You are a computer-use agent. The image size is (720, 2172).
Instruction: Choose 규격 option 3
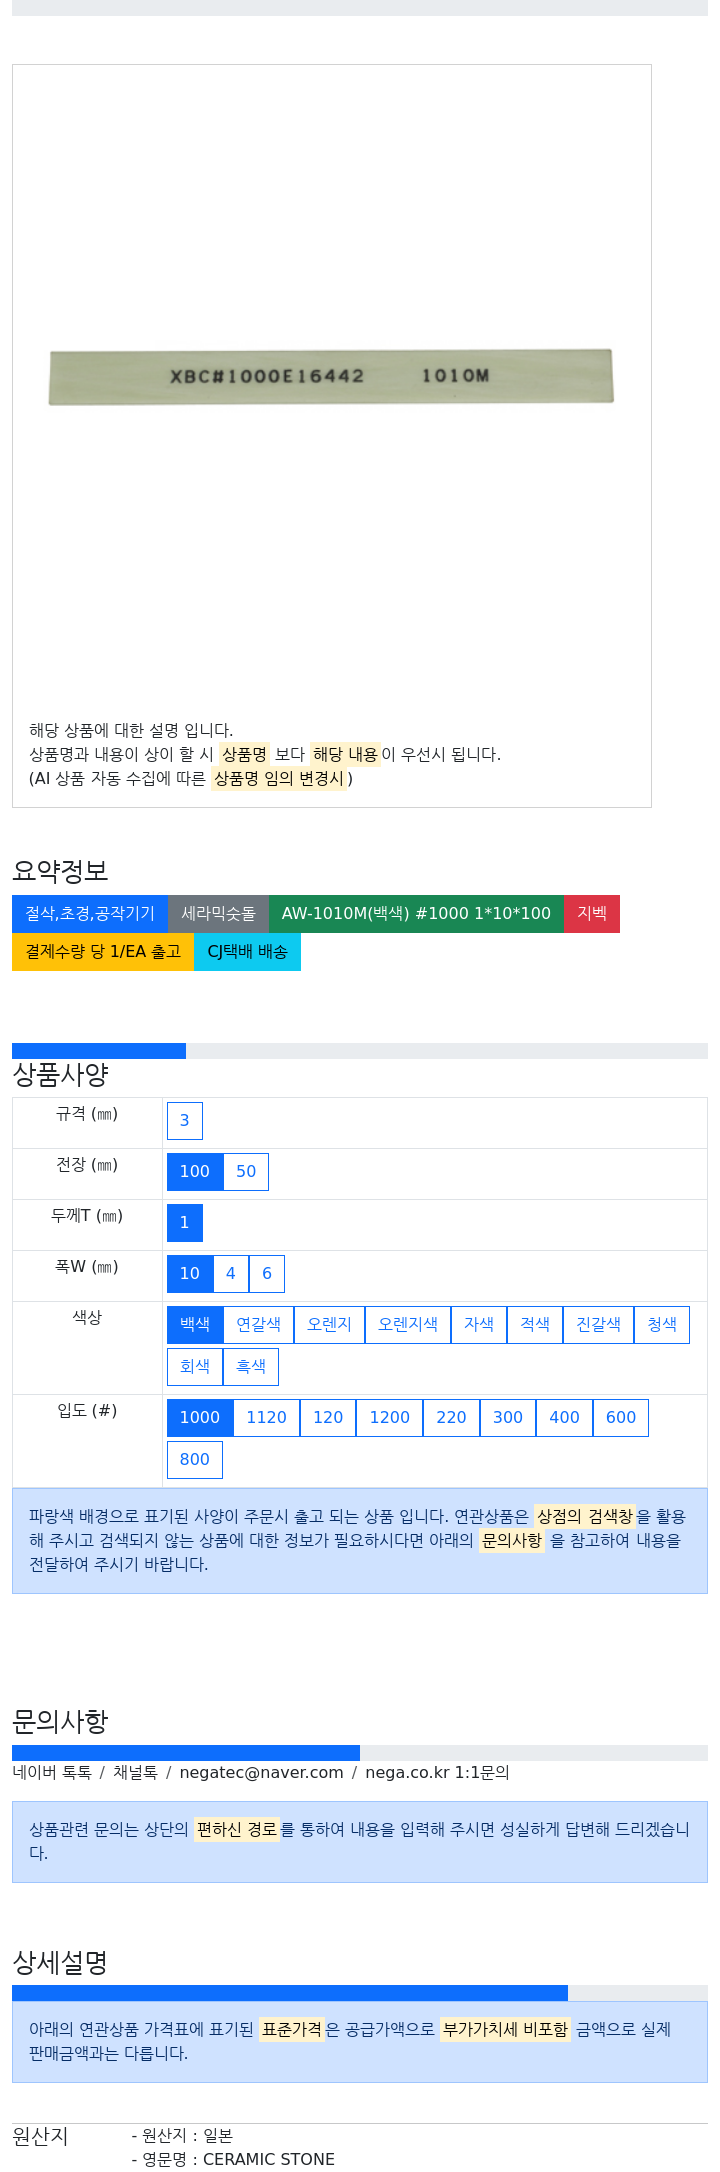(x=185, y=1121)
